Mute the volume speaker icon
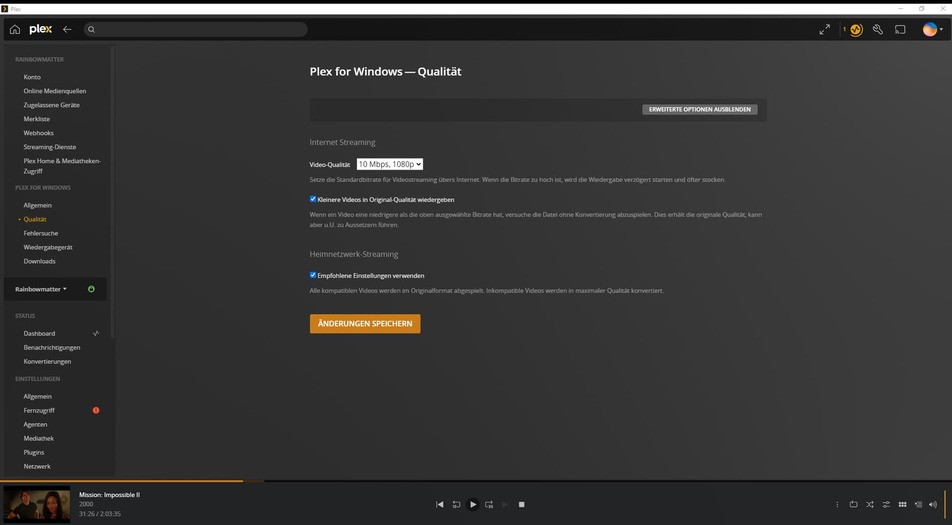 (933, 504)
